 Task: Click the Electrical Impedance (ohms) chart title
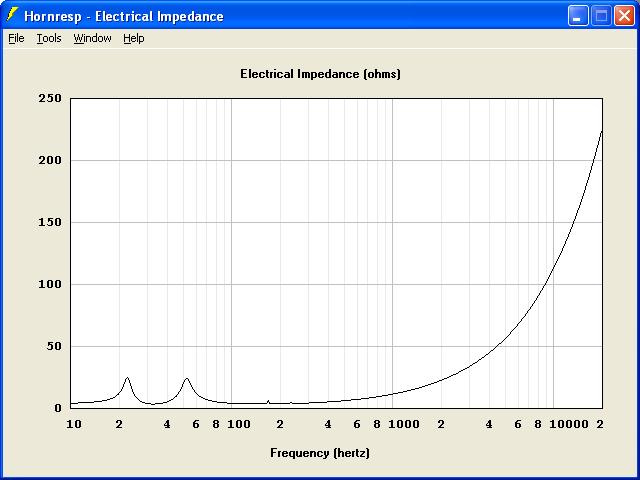pyautogui.click(x=320, y=74)
